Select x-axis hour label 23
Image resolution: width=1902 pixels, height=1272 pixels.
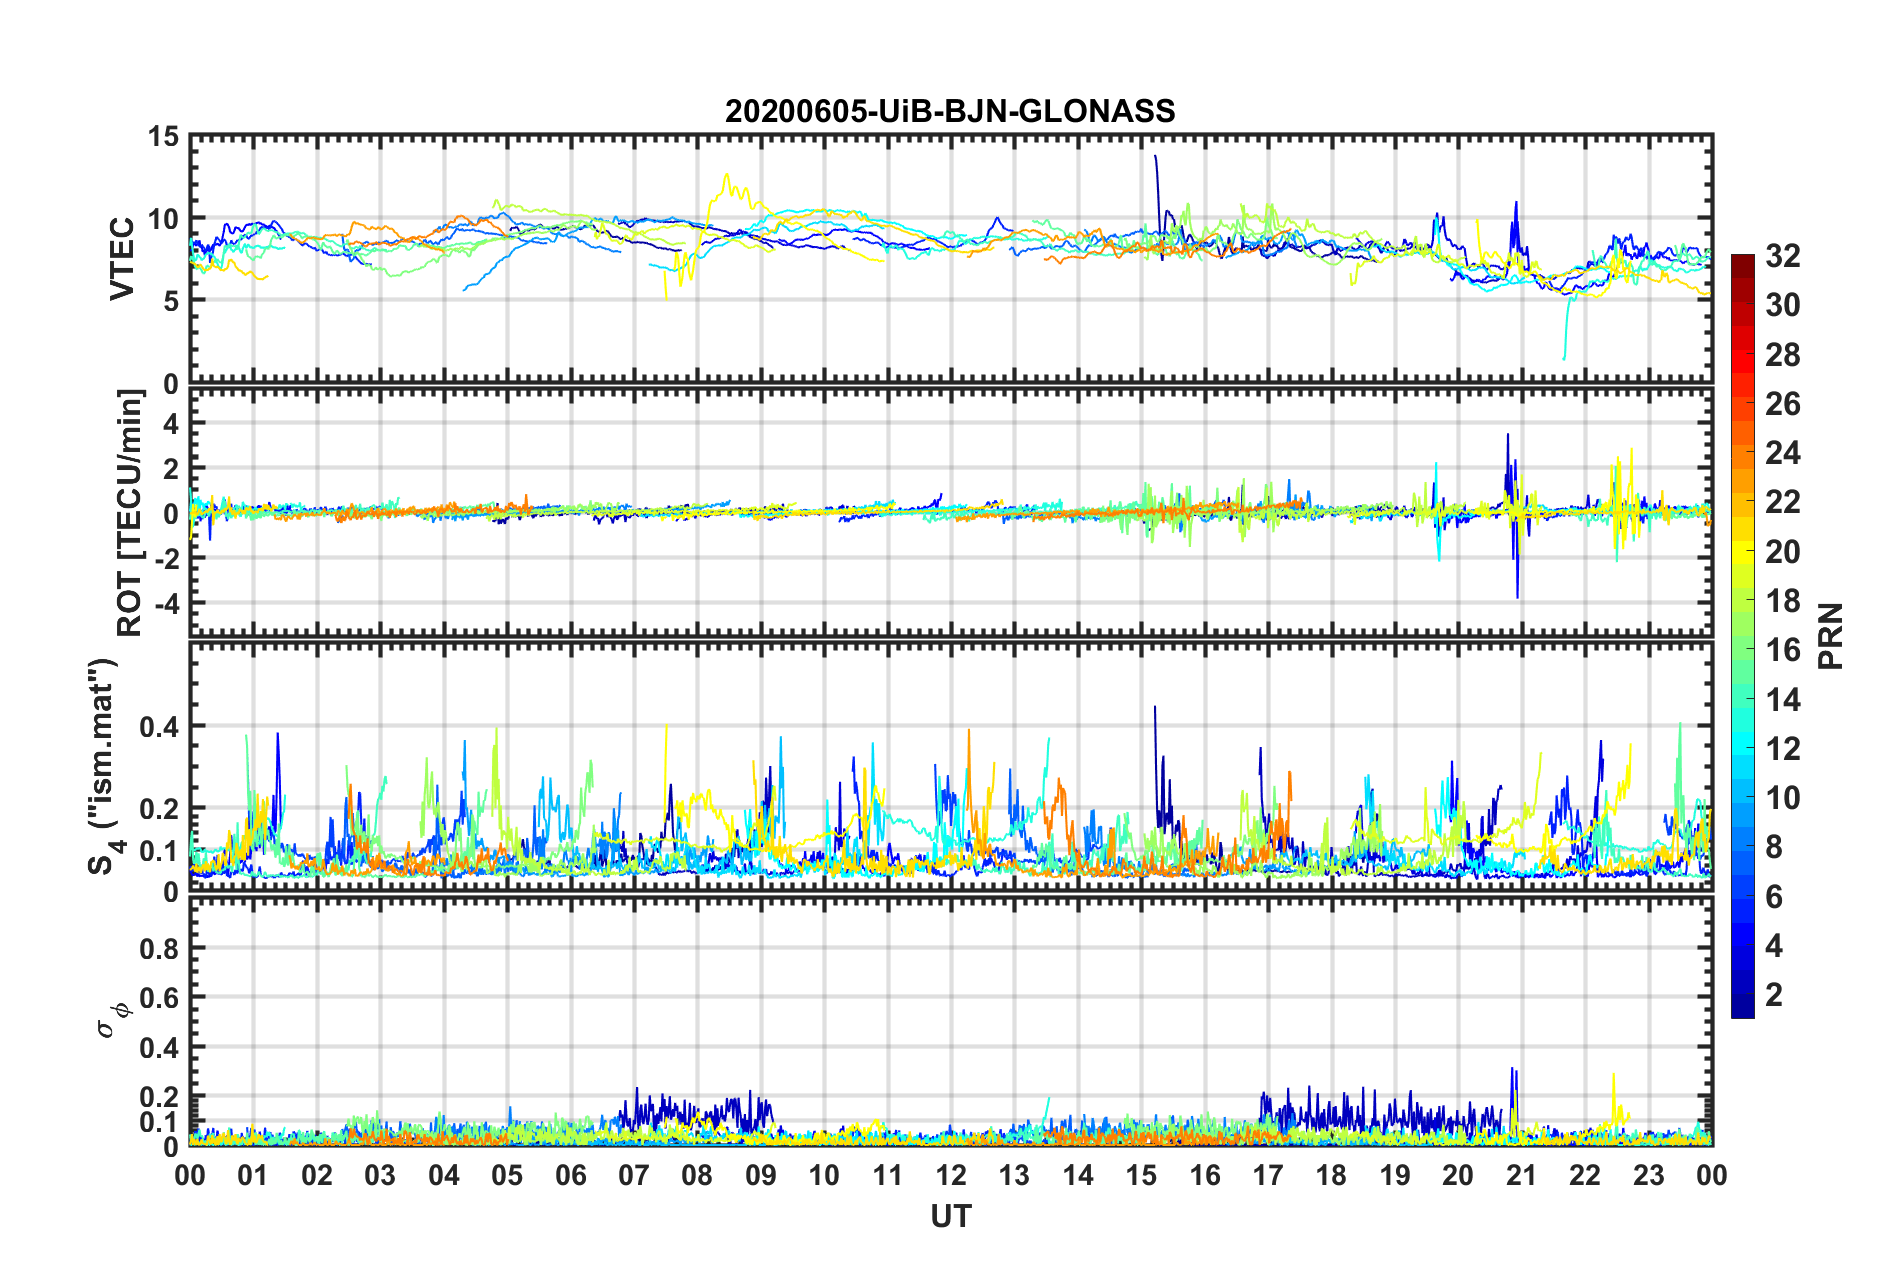pyautogui.click(x=1649, y=1175)
